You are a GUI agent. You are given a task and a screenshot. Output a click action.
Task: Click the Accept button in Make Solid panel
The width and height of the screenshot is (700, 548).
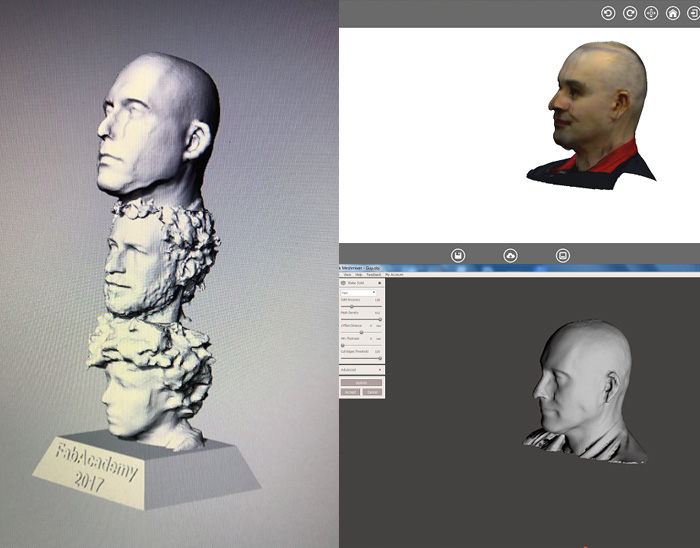pyautogui.click(x=350, y=392)
